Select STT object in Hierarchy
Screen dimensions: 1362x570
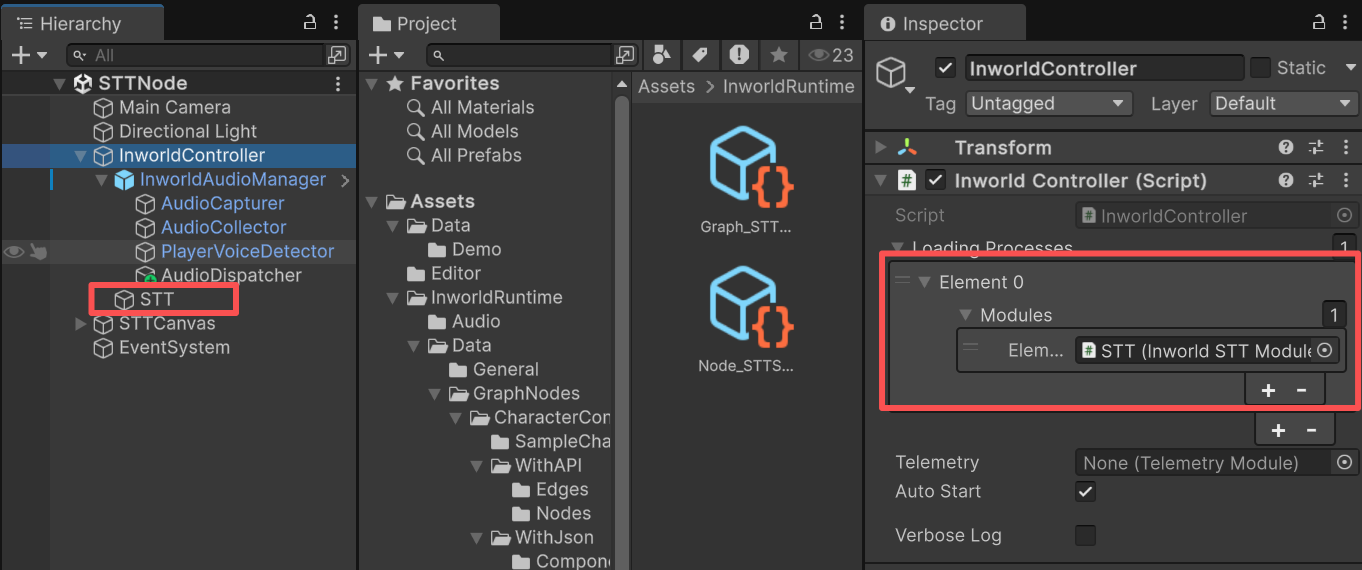point(157,299)
